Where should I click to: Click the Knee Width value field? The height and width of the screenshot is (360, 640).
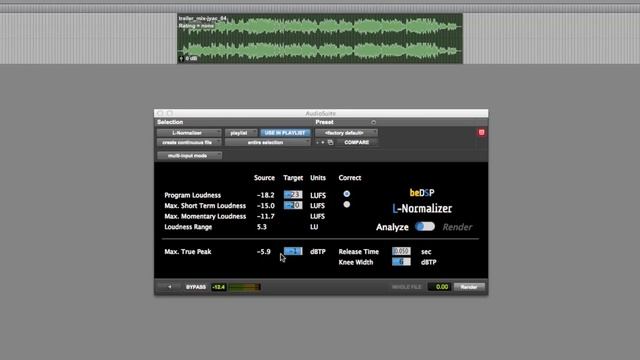[401, 262]
